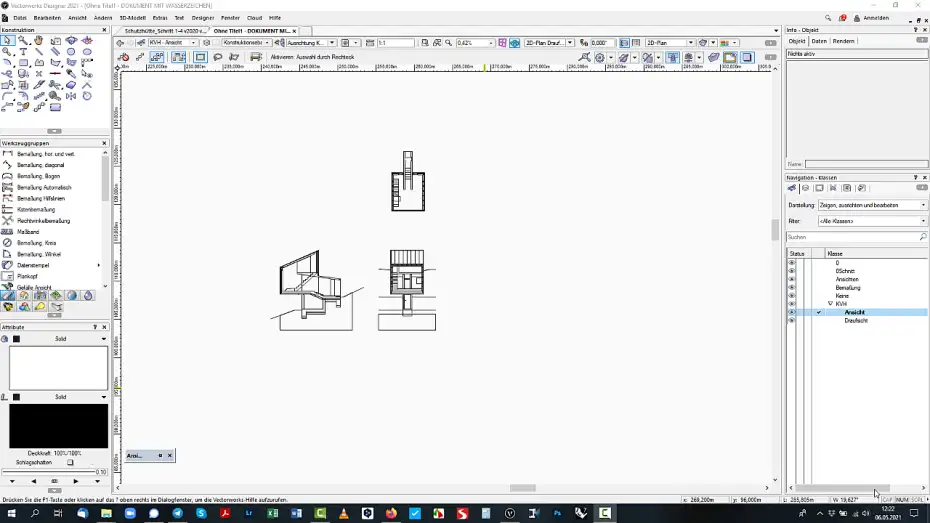Select the Double Line tool
Image resolution: width=930 pixels, height=523 pixels.
click(x=55, y=52)
